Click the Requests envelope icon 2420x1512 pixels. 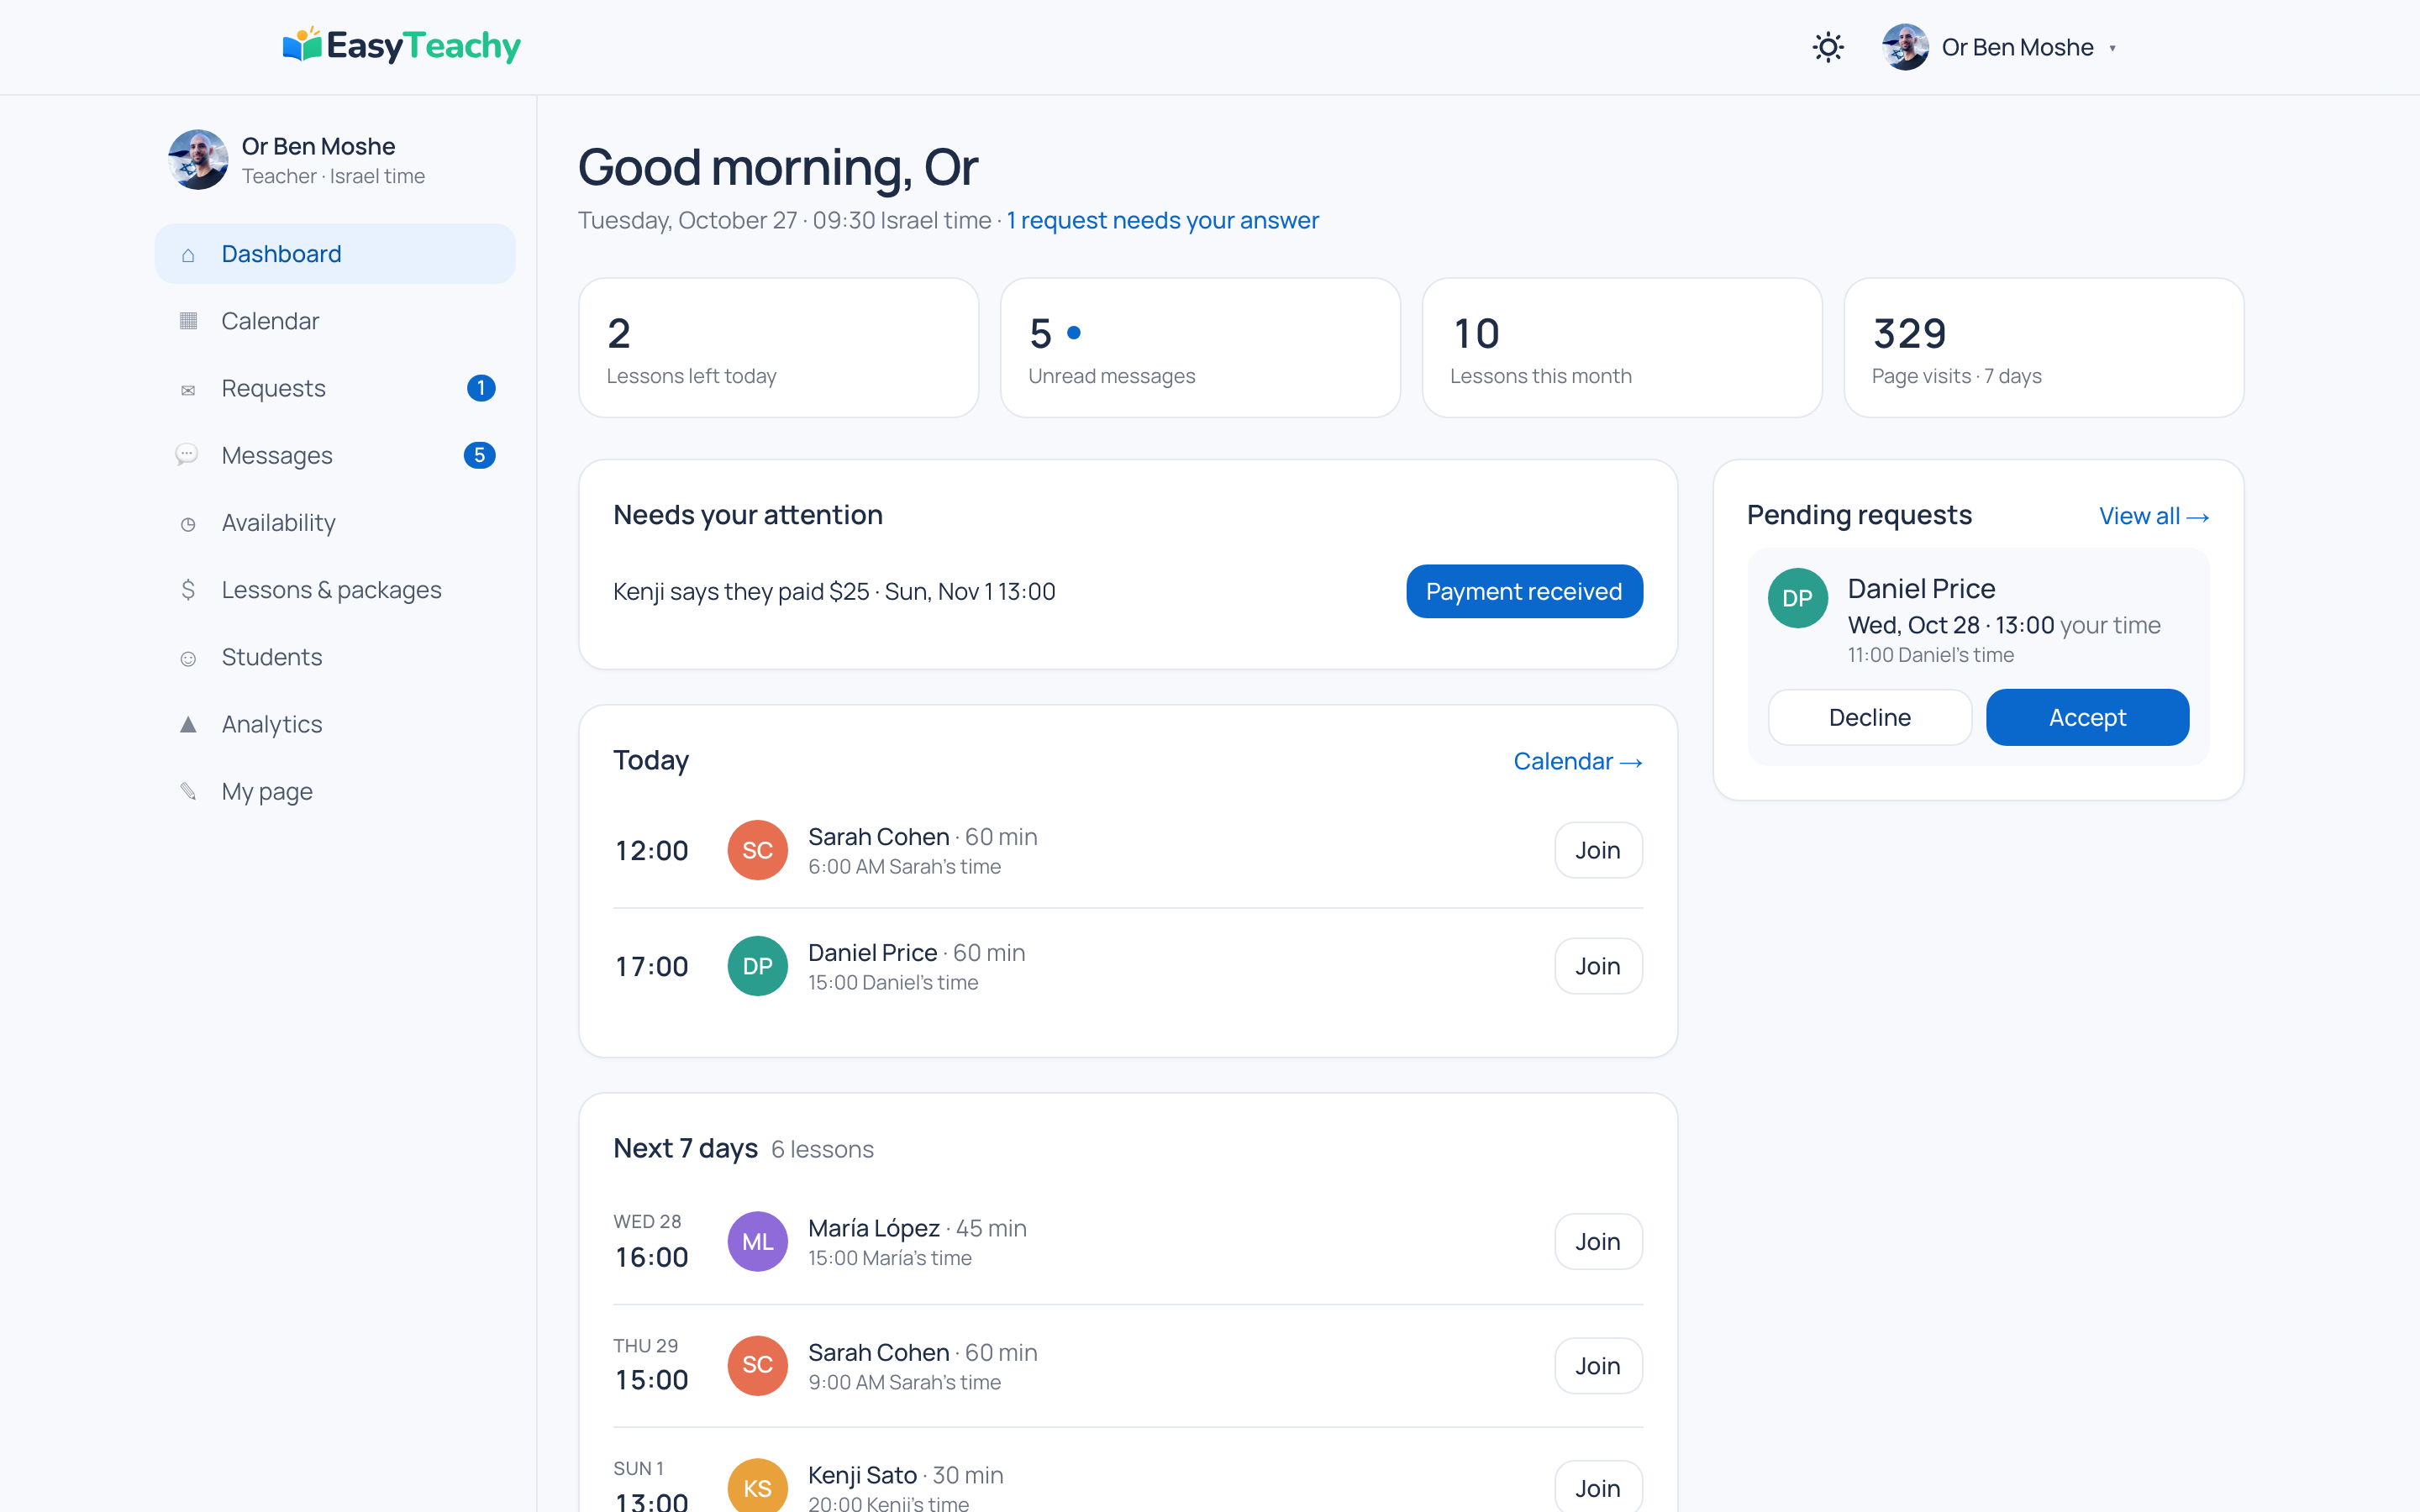click(188, 389)
